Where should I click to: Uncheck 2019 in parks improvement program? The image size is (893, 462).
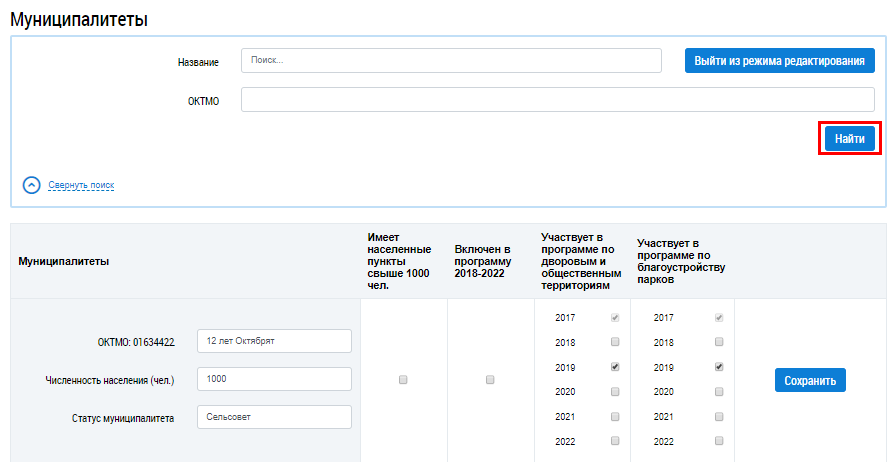pyautogui.click(x=719, y=367)
